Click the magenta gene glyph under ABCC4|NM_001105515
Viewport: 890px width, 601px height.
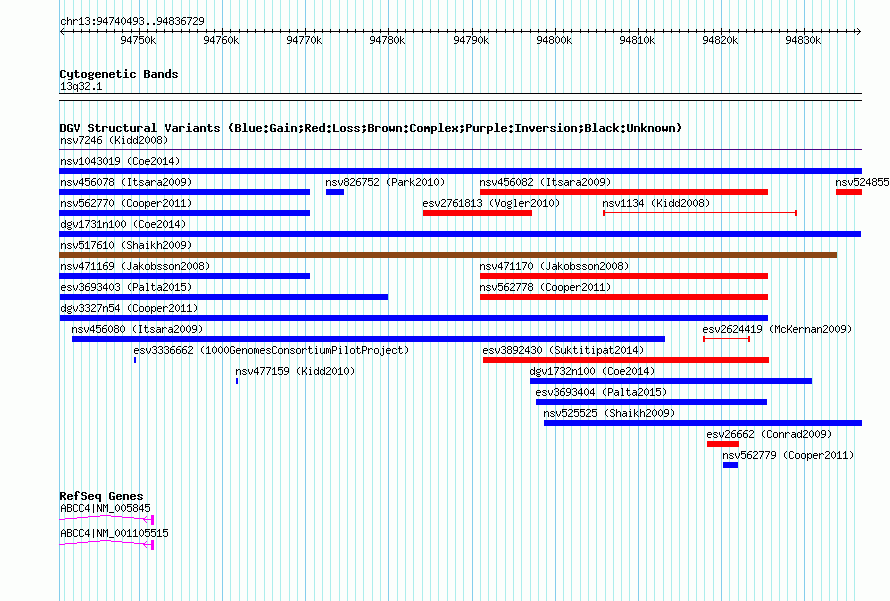(x=107, y=544)
